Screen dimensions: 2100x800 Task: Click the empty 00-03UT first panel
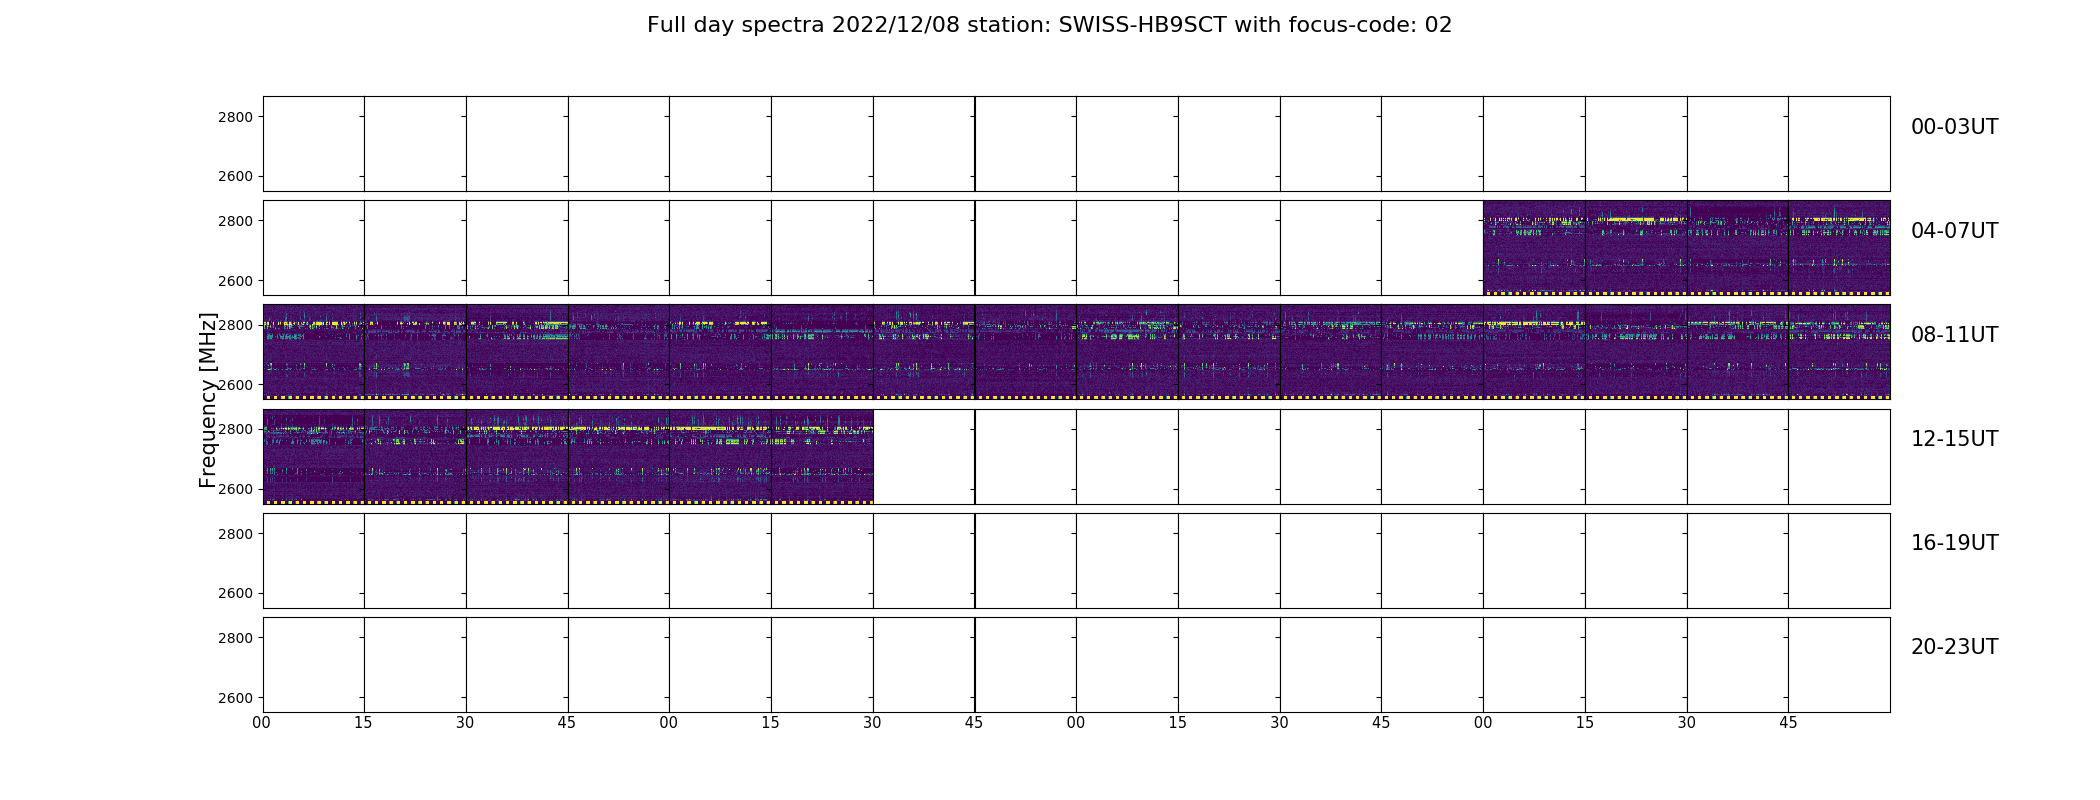coord(314,144)
